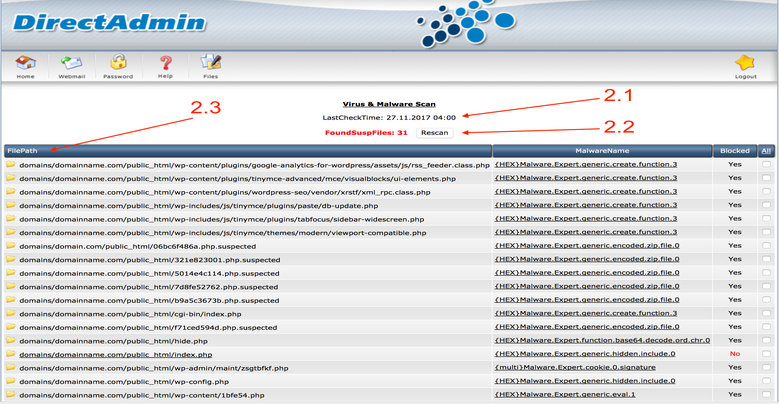Image resolution: width=779 pixels, height=404 pixels.
Task: Click the Logout star icon
Action: [x=745, y=64]
